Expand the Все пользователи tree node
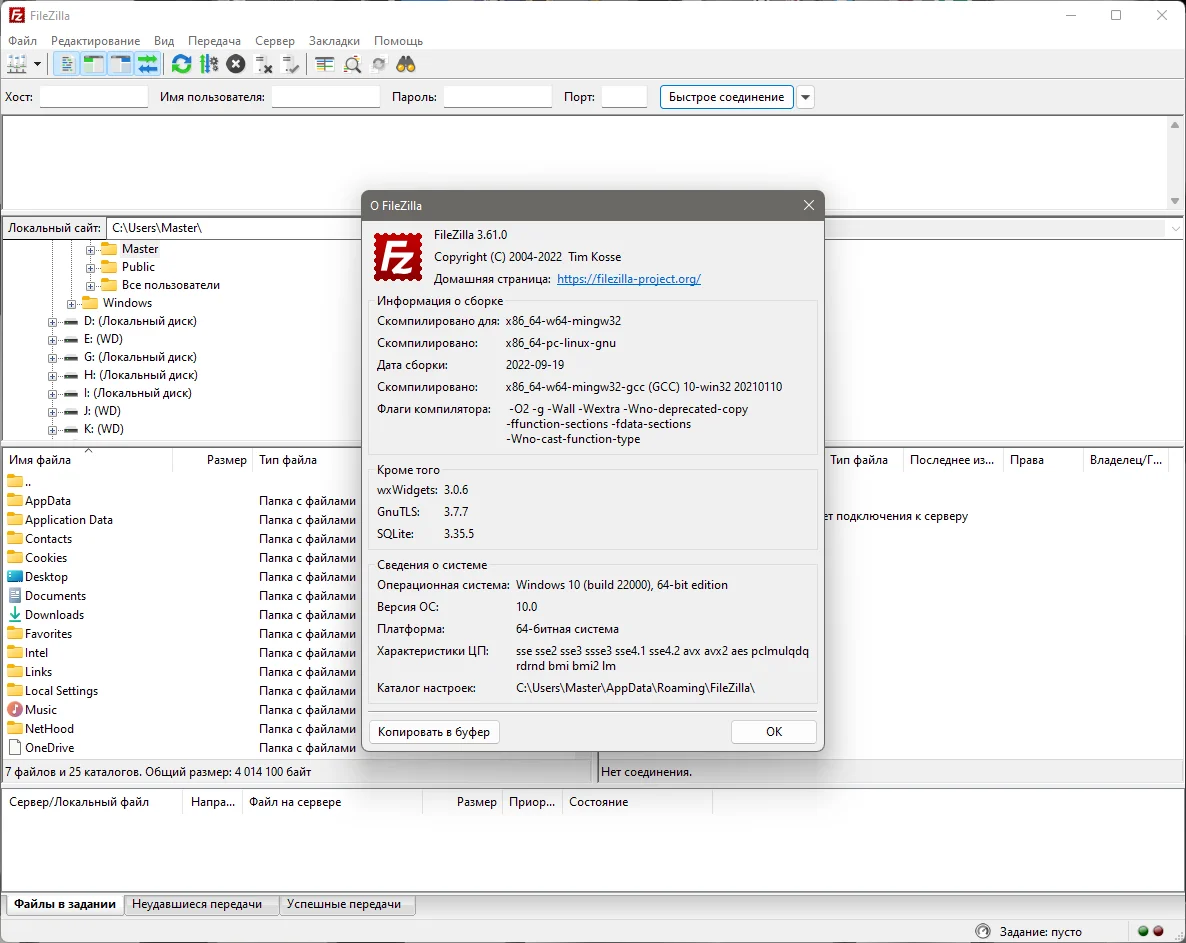The image size is (1186, 943). tap(90, 286)
